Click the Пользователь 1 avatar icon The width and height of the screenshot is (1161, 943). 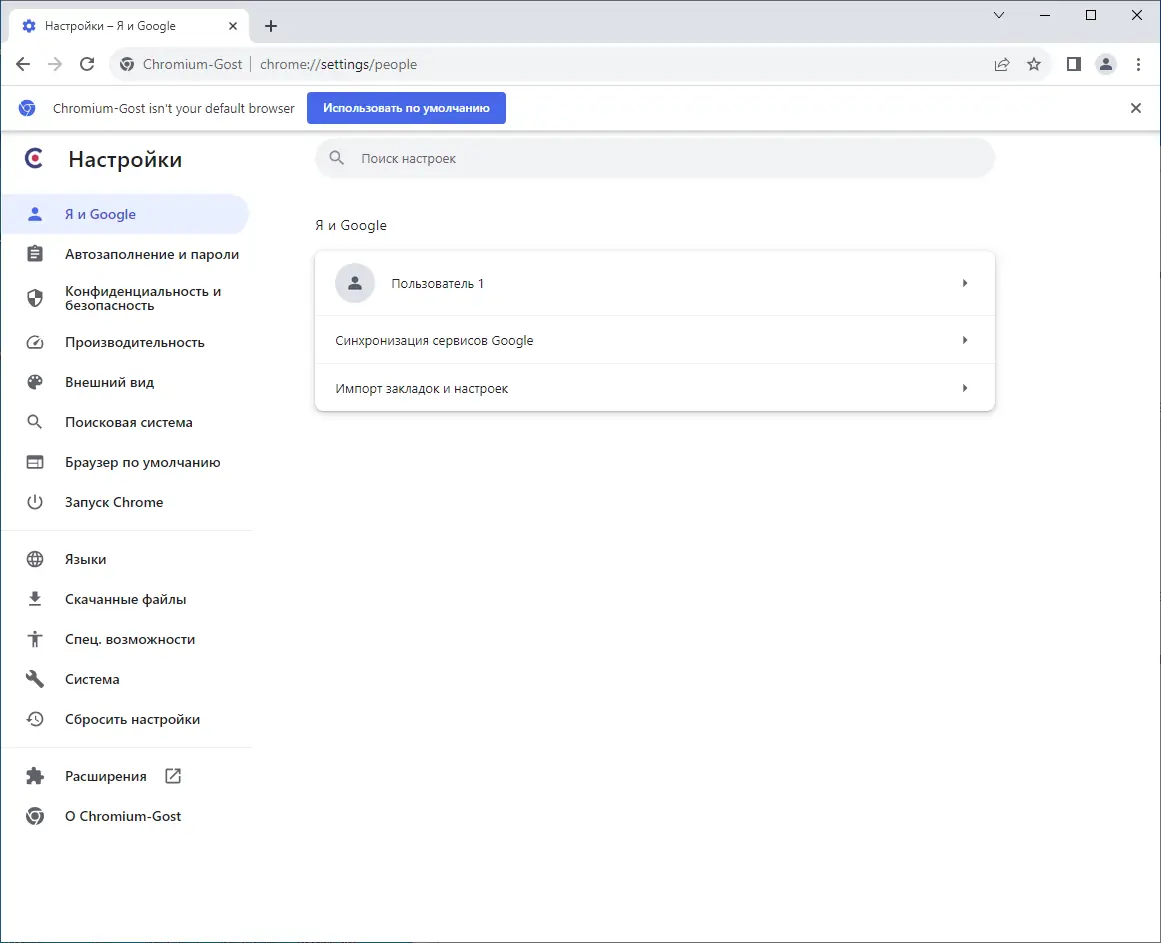355,283
